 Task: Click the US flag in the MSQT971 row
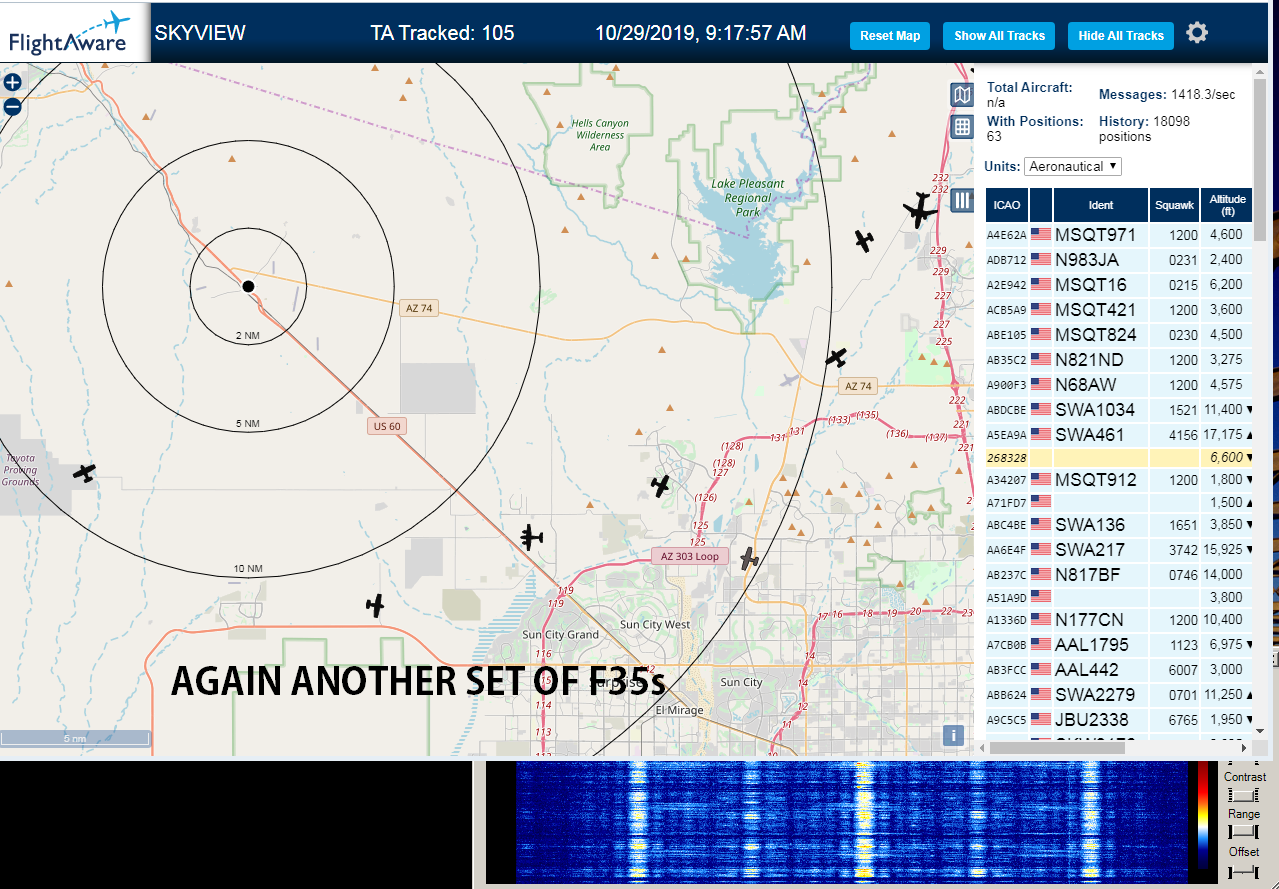1041,234
